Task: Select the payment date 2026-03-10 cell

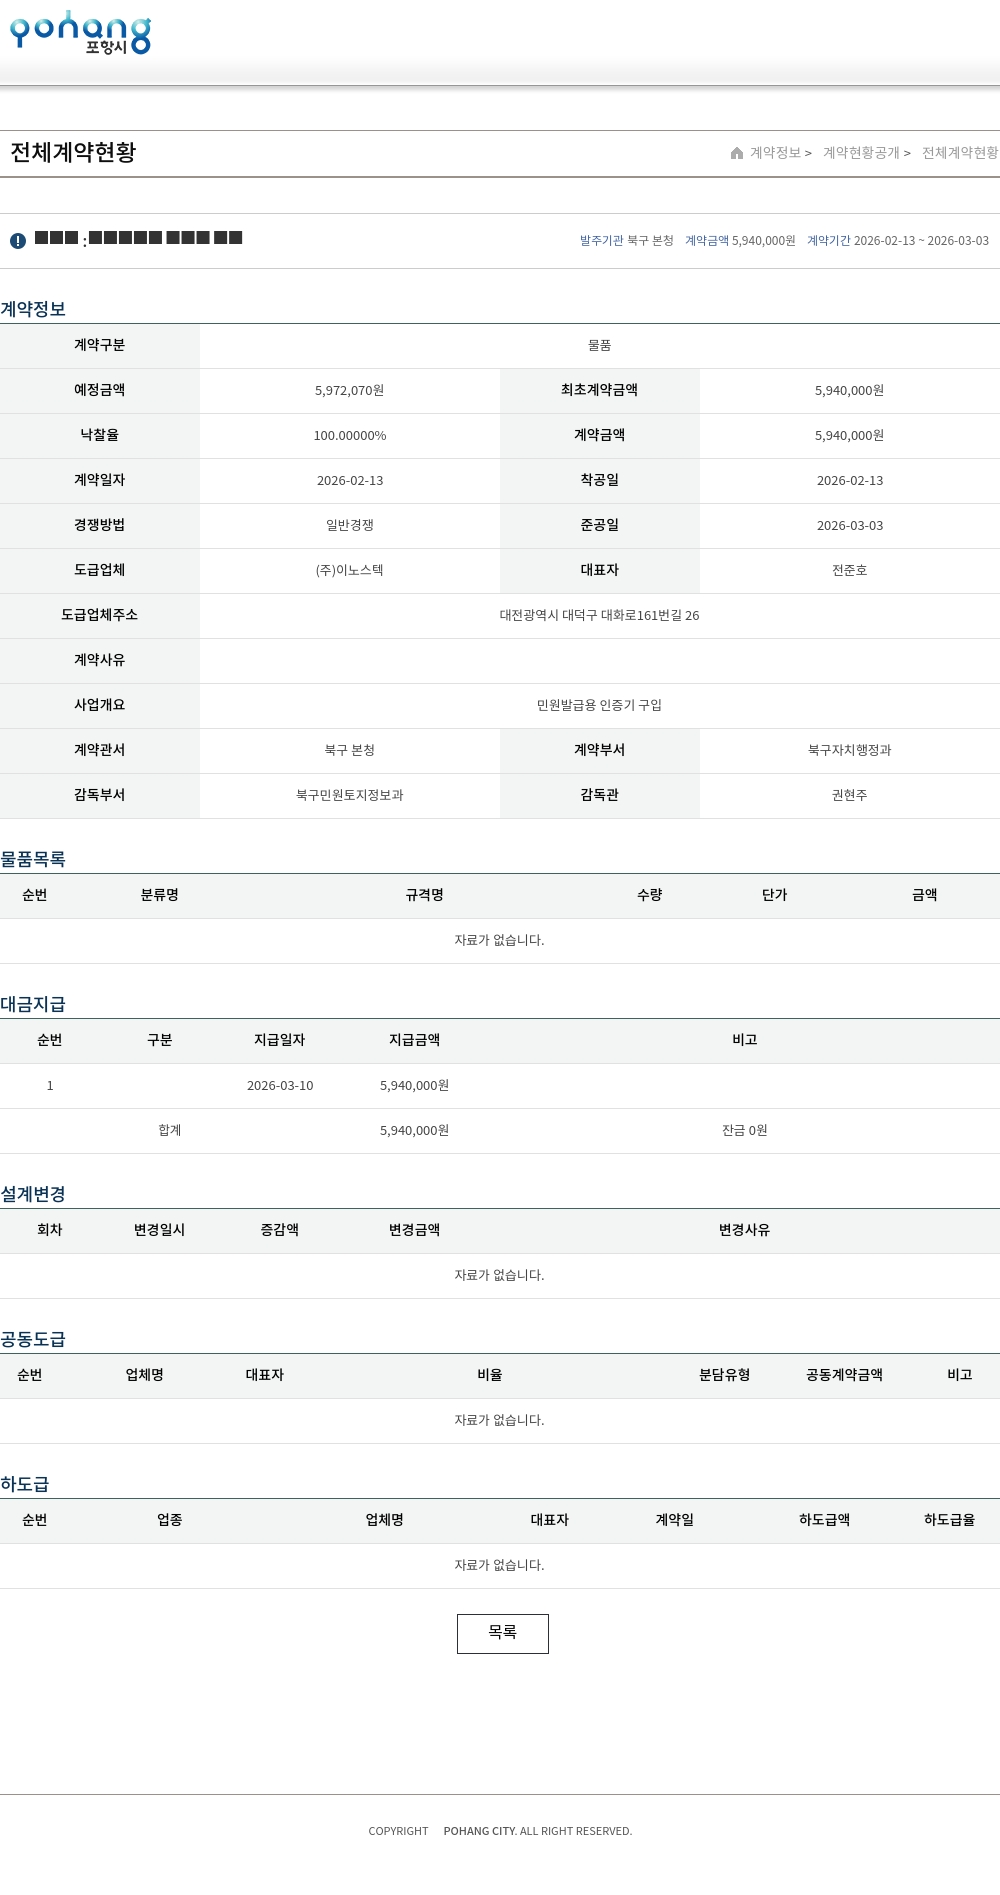Action: [279, 1085]
